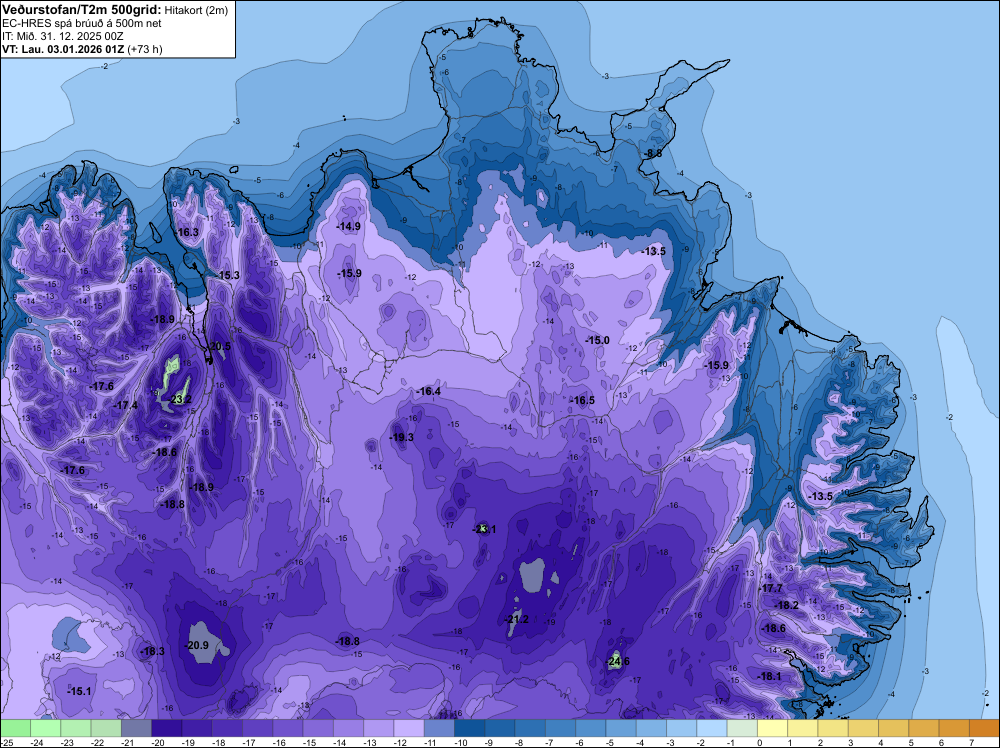Click the legend color cell between -25 and -24
The image size is (1000, 748).
click(15, 728)
